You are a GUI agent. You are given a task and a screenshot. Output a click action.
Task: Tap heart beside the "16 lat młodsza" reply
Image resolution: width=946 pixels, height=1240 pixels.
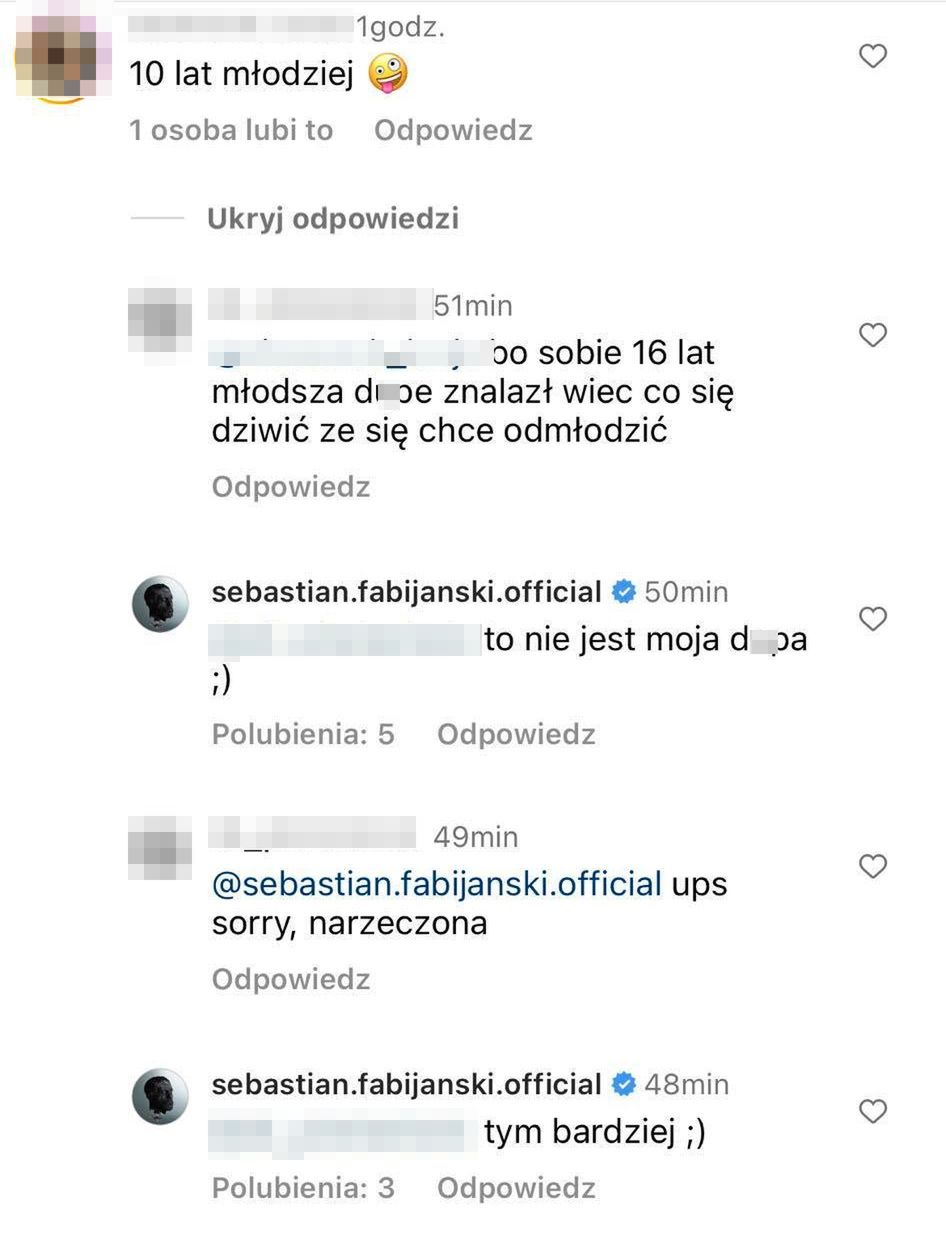(x=873, y=335)
